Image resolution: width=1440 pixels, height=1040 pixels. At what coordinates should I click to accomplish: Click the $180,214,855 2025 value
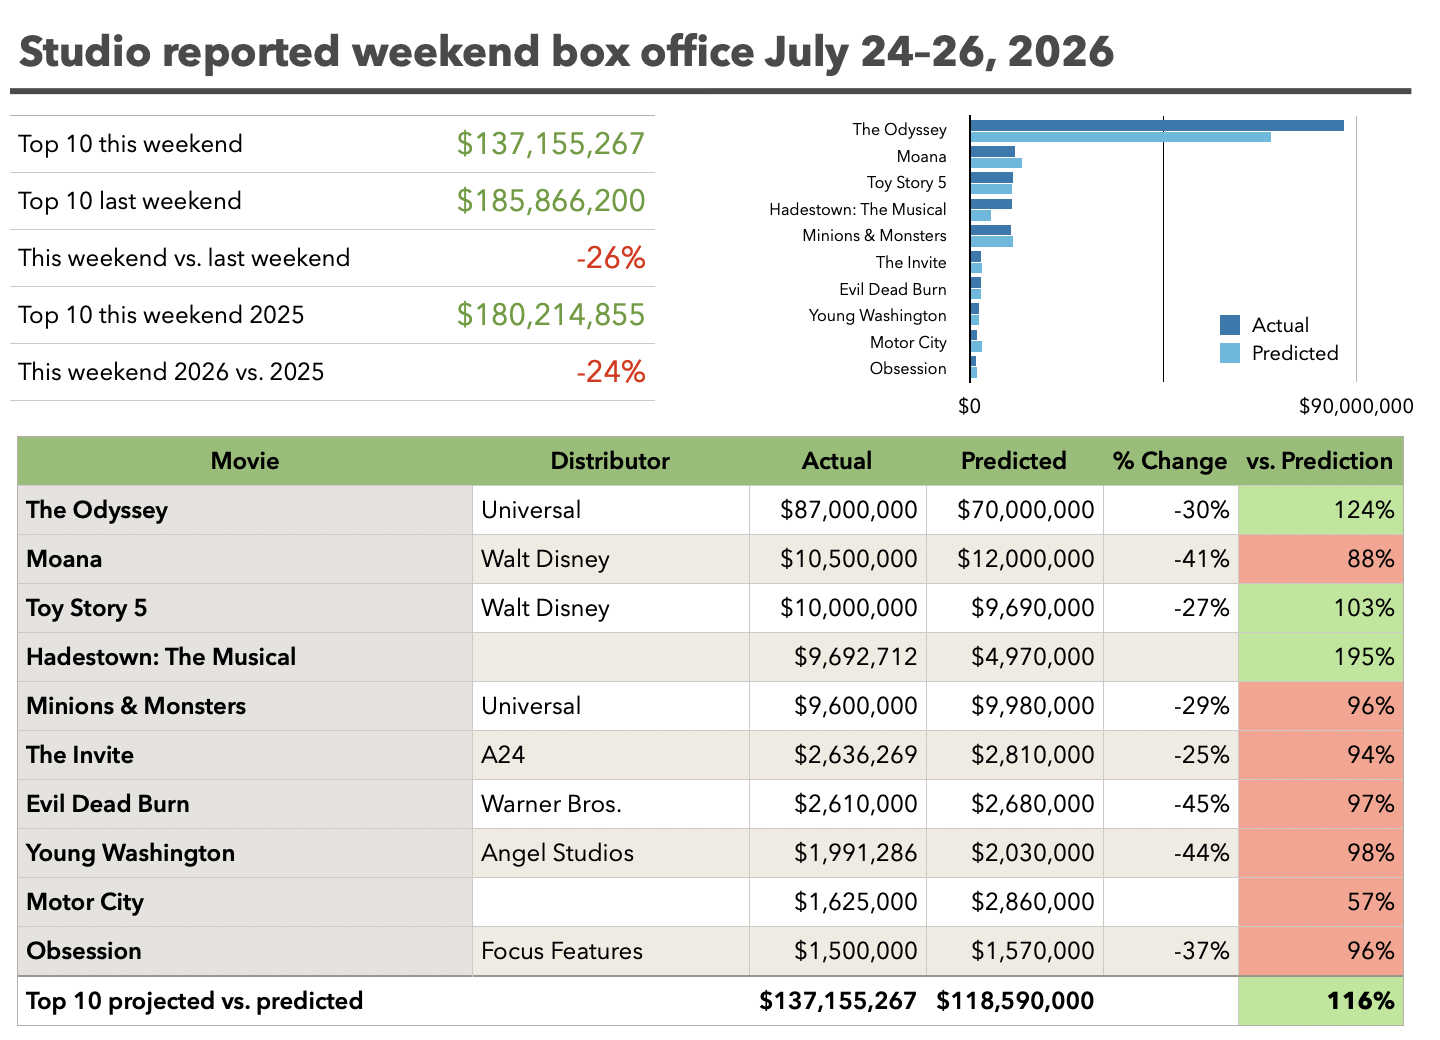pyautogui.click(x=551, y=315)
